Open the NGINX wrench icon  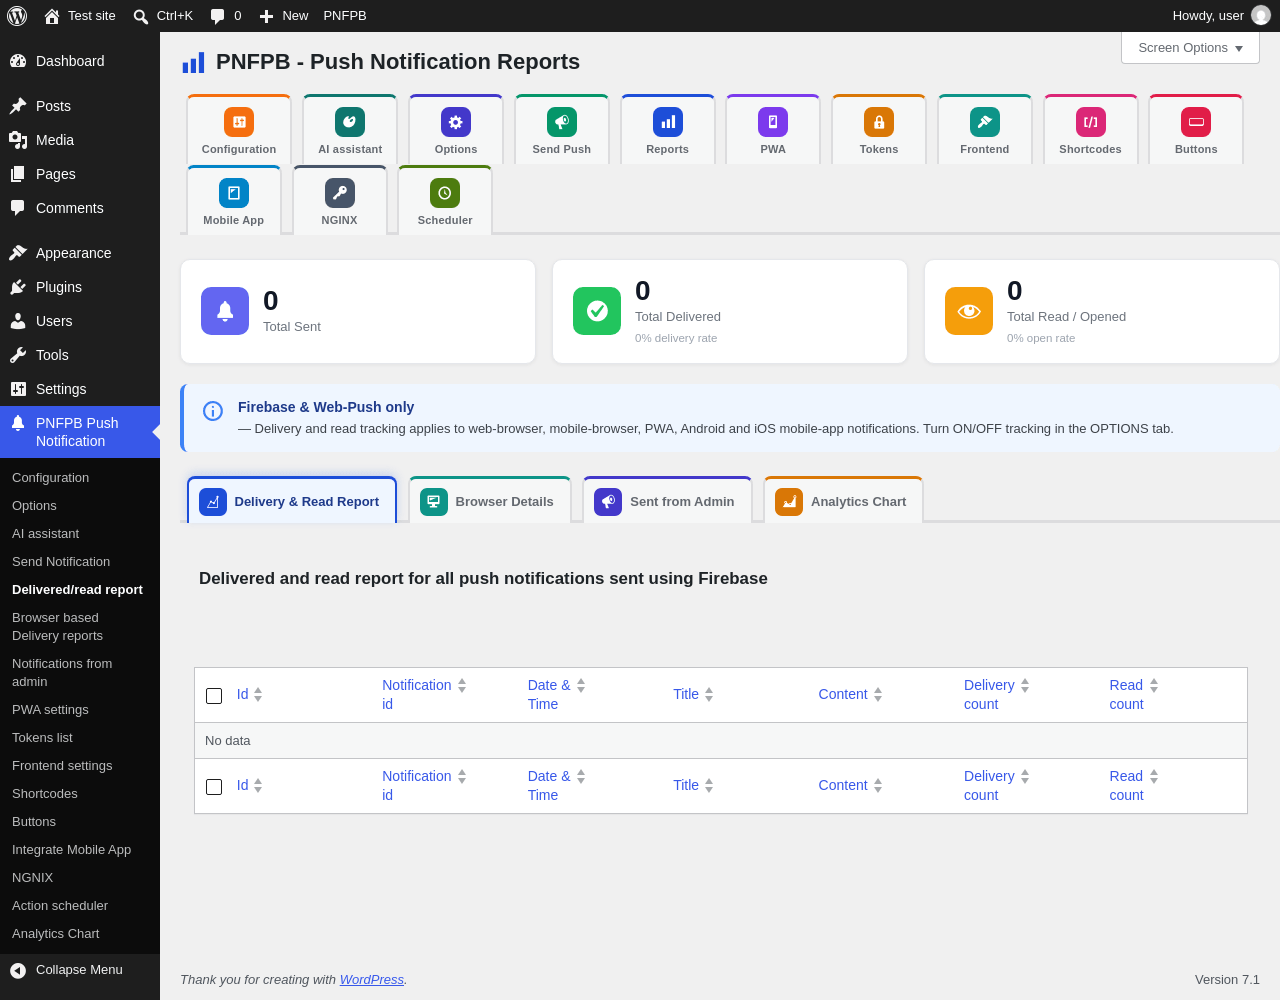pyautogui.click(x=340, y=193)
